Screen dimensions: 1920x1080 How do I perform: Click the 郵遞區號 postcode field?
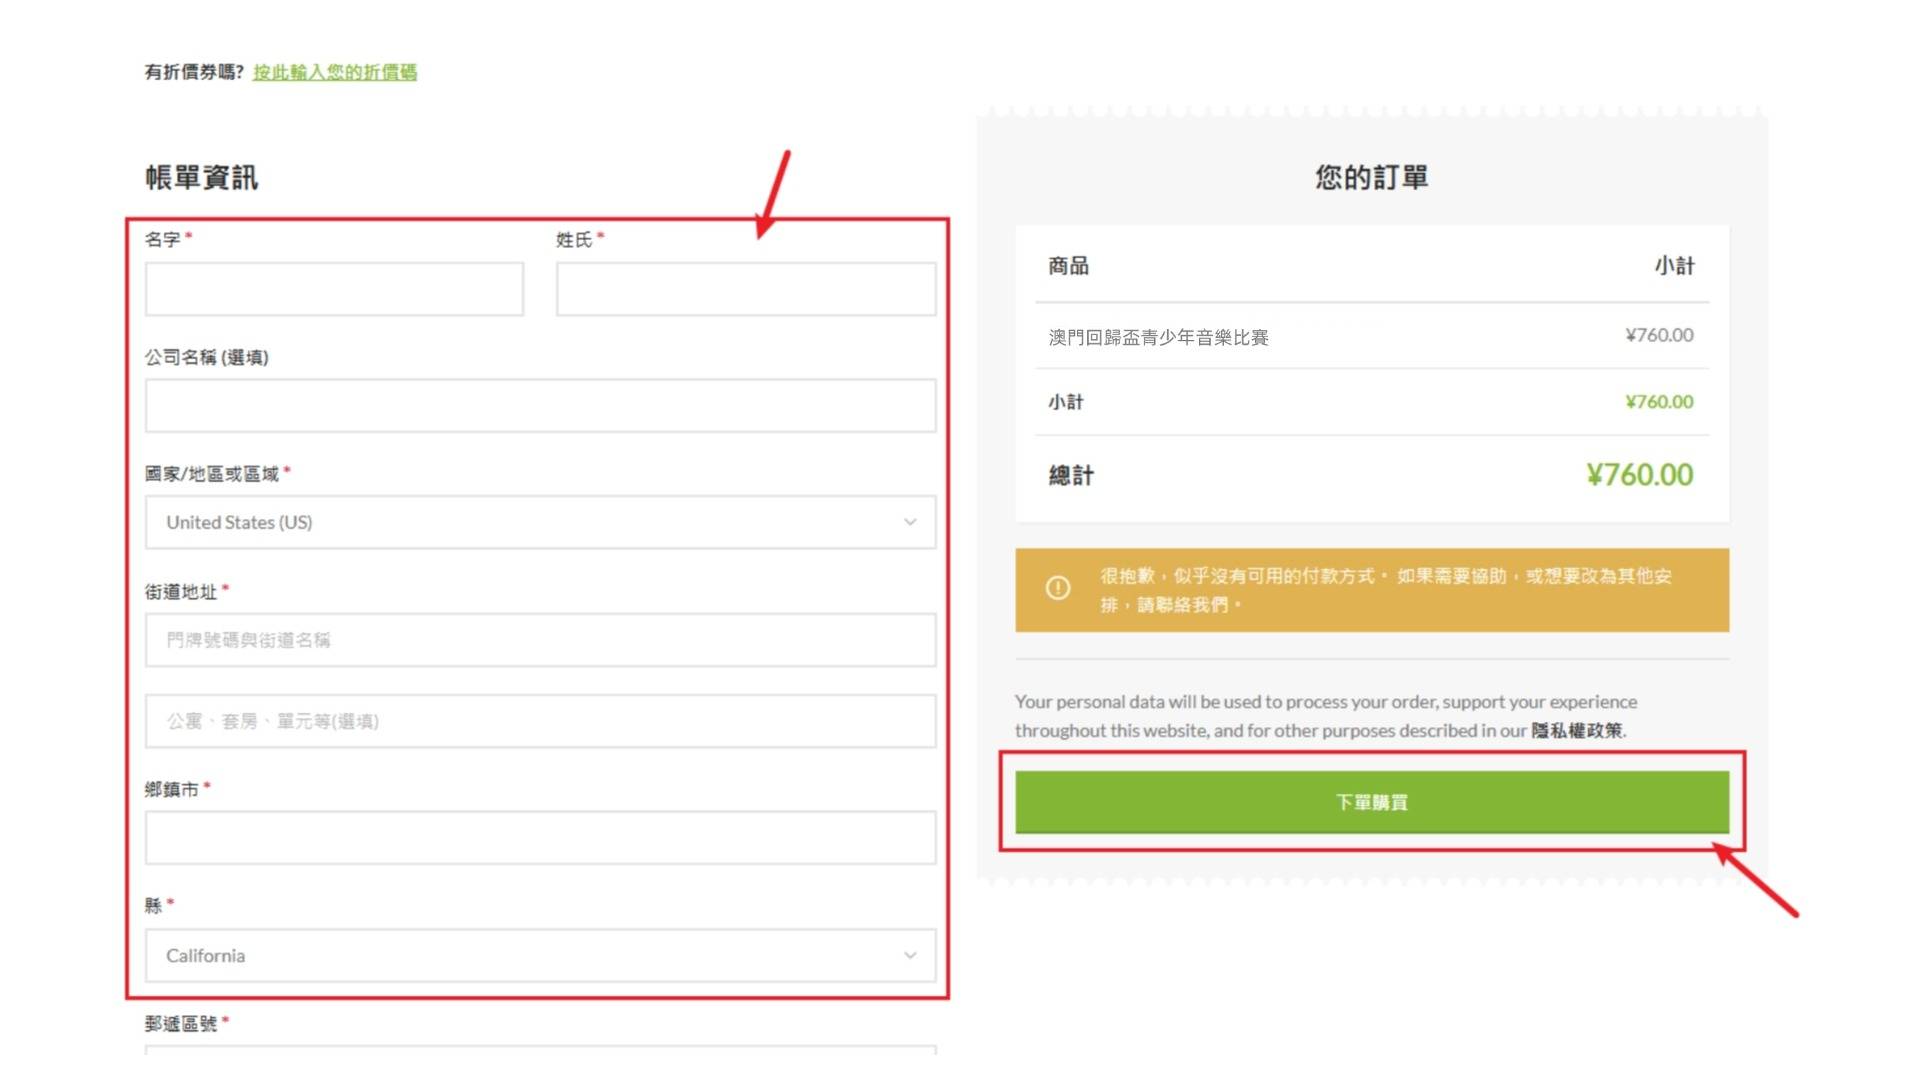click(540, 1048)
